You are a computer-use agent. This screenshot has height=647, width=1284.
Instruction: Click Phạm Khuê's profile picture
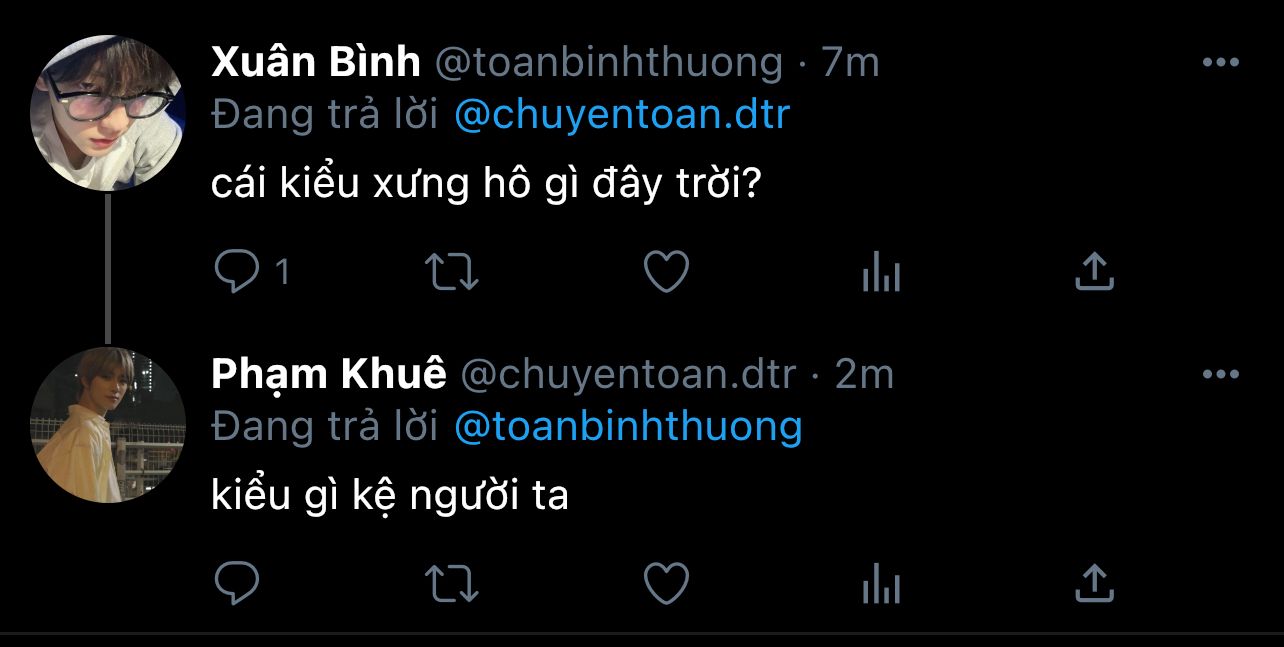(x=108, y=425)
